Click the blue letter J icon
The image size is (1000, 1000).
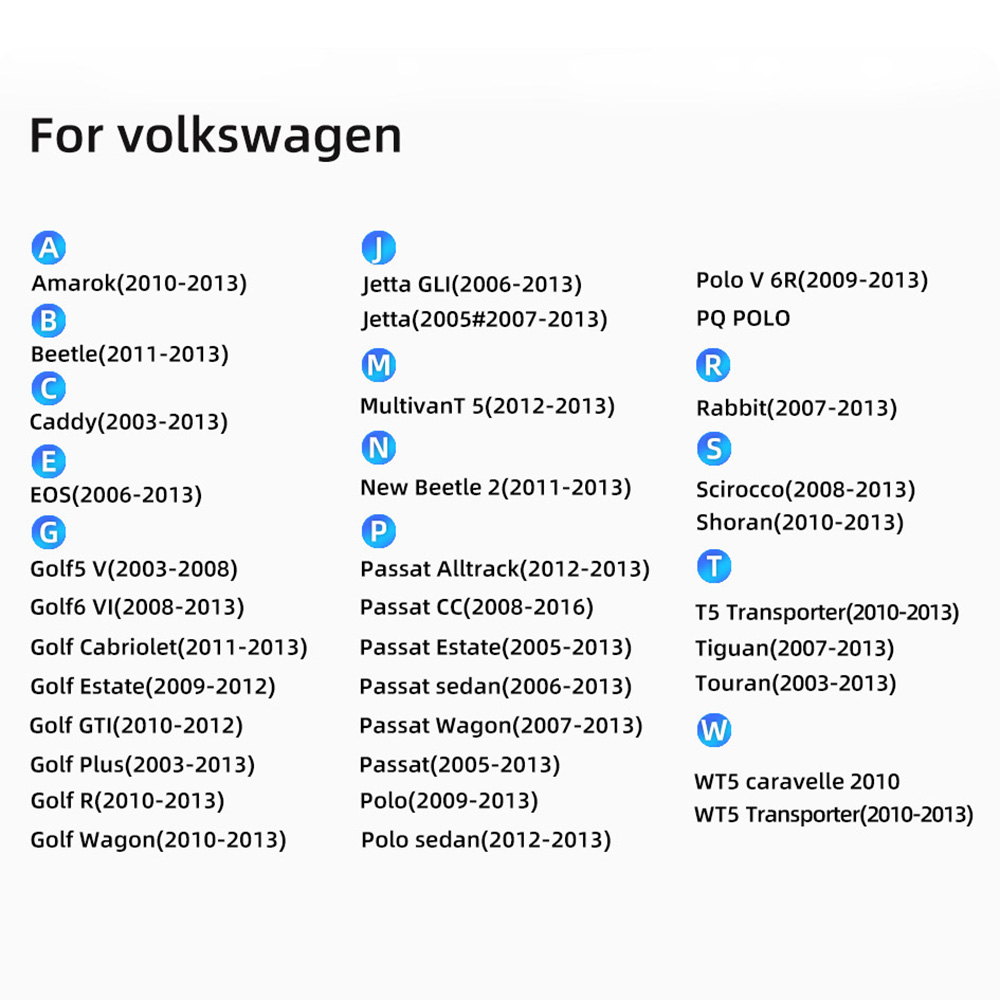point(378,247)
